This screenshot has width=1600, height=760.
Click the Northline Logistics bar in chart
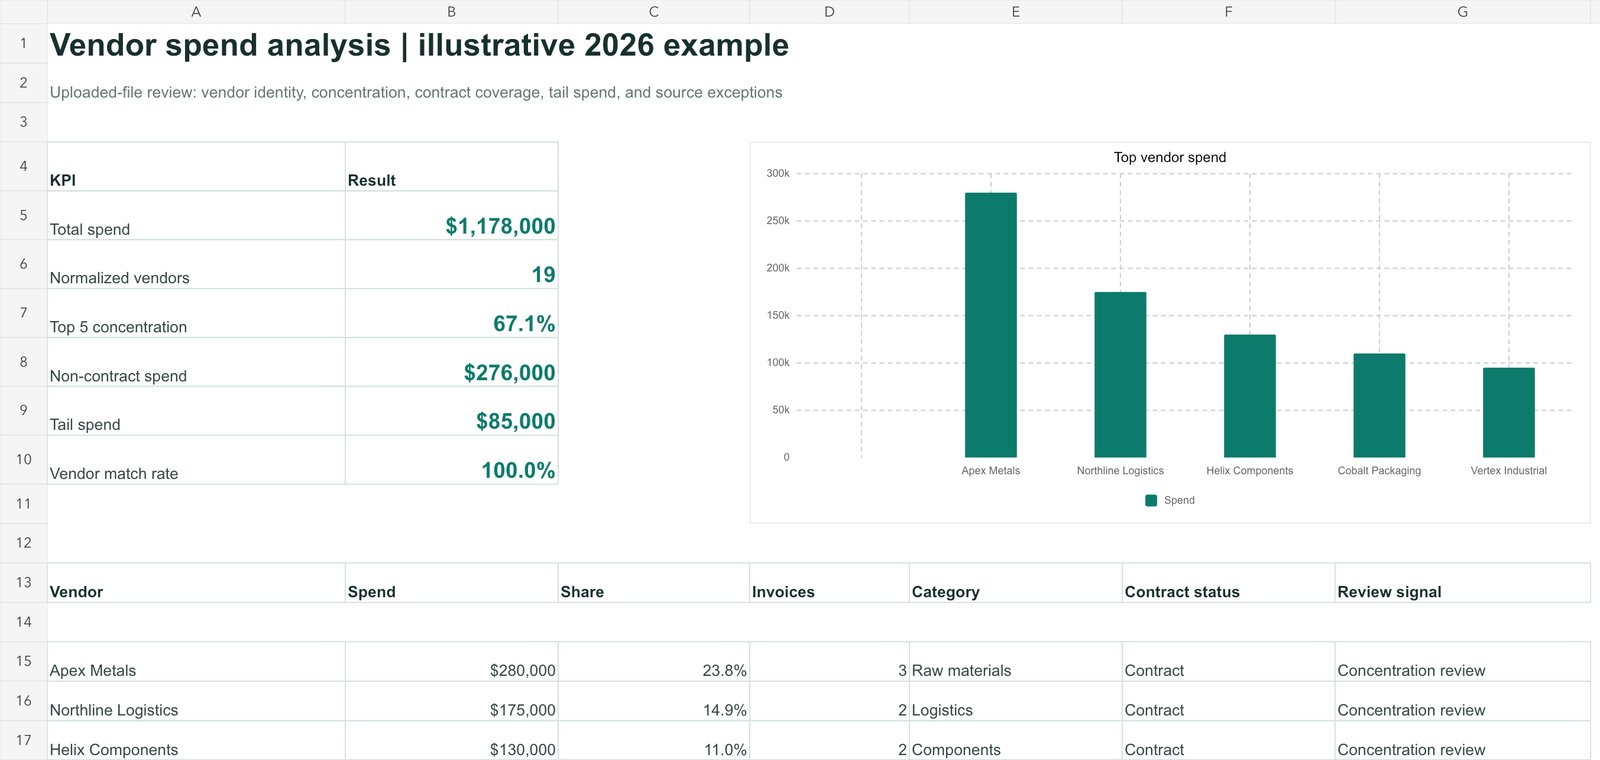(1120, 375)
